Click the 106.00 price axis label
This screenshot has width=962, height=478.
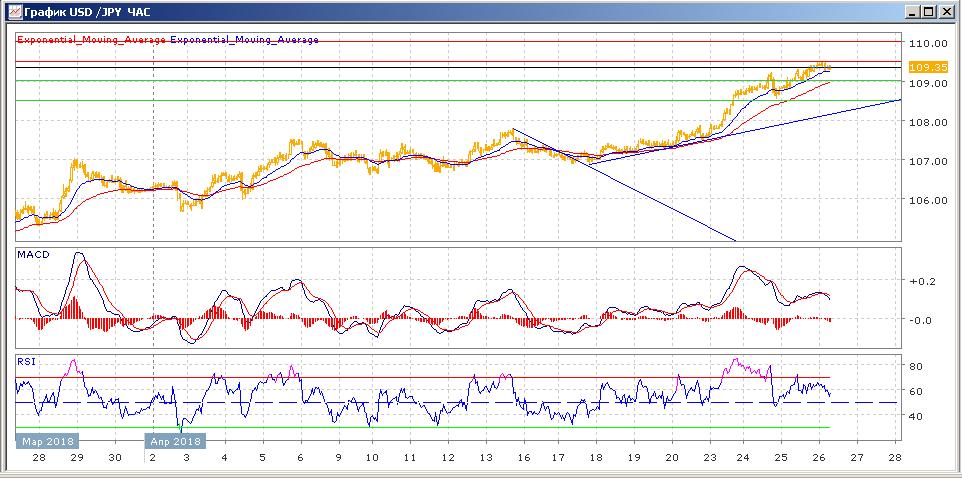(x=927, y=200)
